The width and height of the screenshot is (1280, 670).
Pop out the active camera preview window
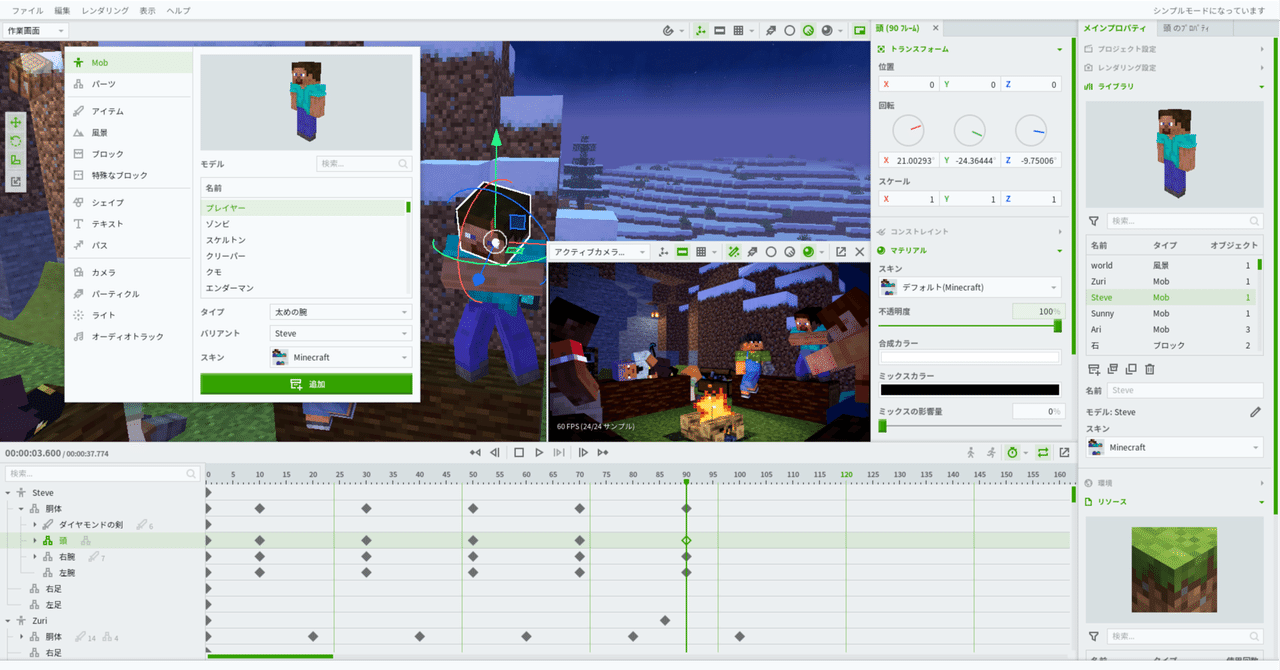coord(841,252)
